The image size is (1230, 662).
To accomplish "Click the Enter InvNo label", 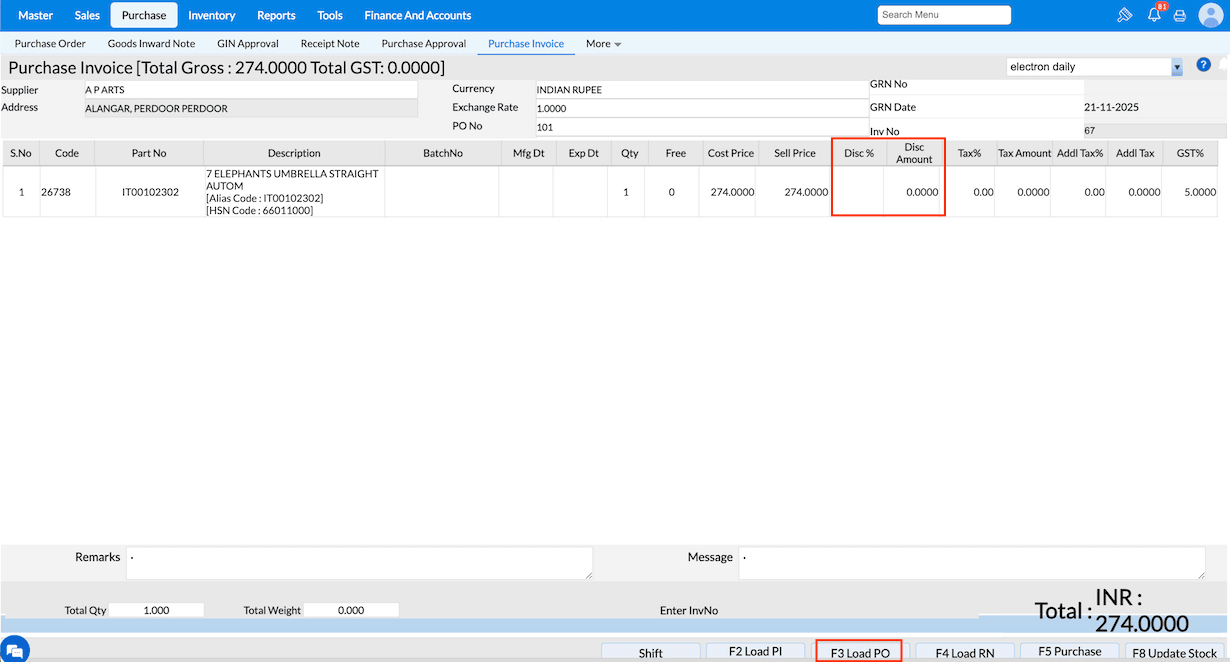I will 689,610.
